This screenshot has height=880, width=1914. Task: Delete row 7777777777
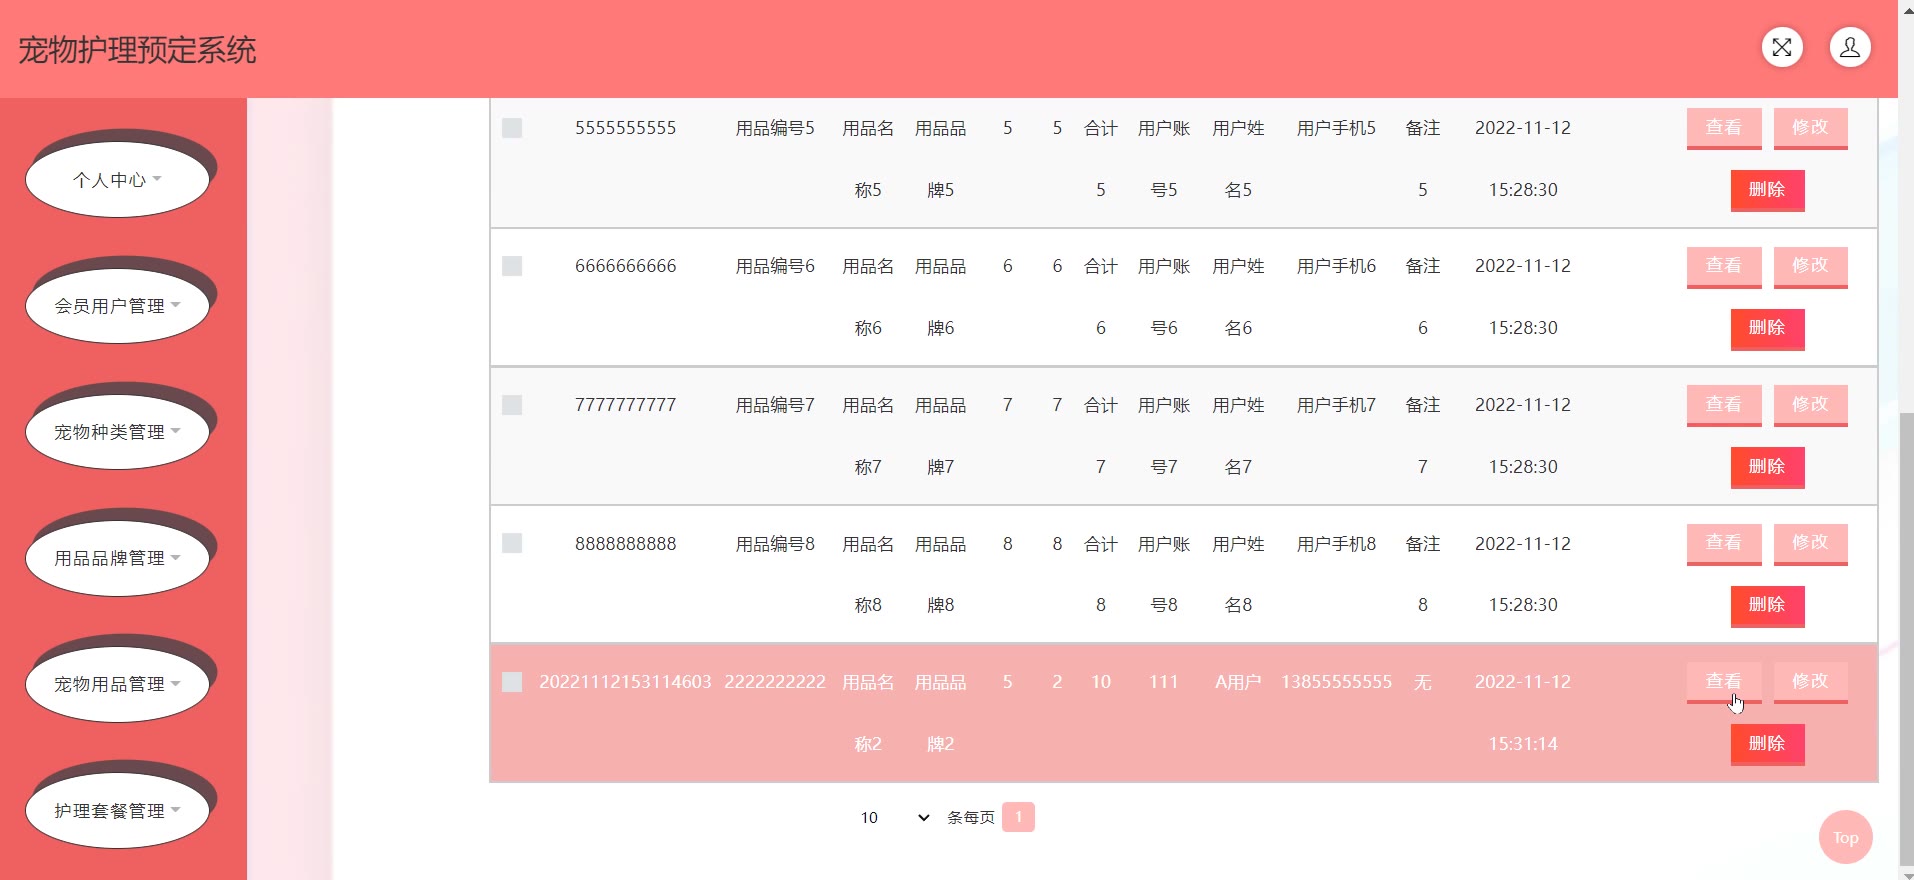[1767, 467]
